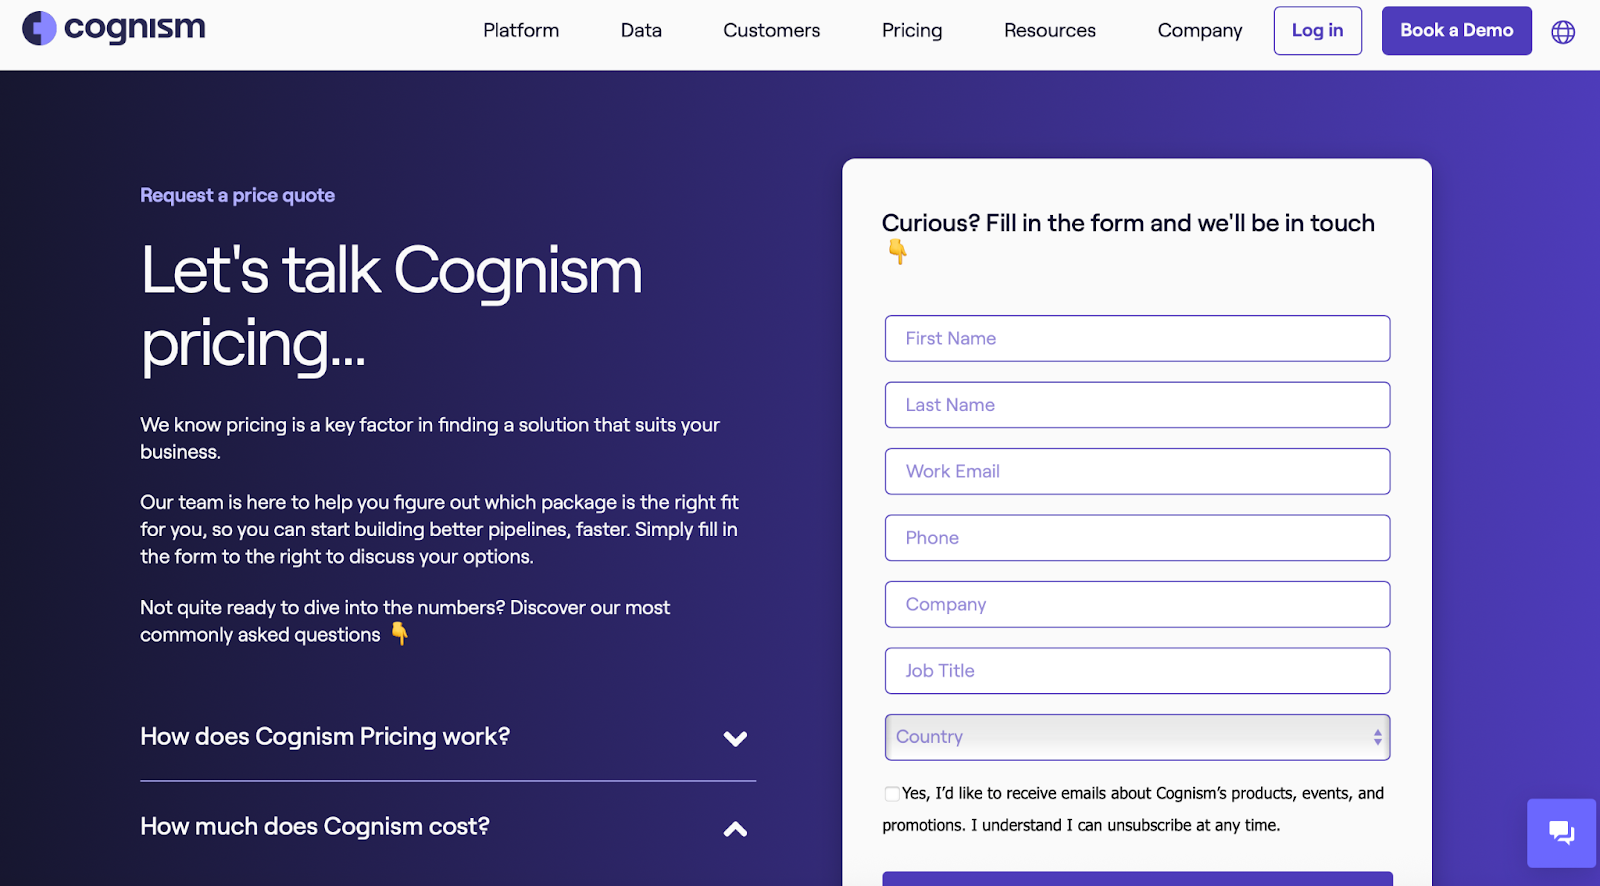Select the Platform navigation item

pyautogui.click(x=520, y=30)
